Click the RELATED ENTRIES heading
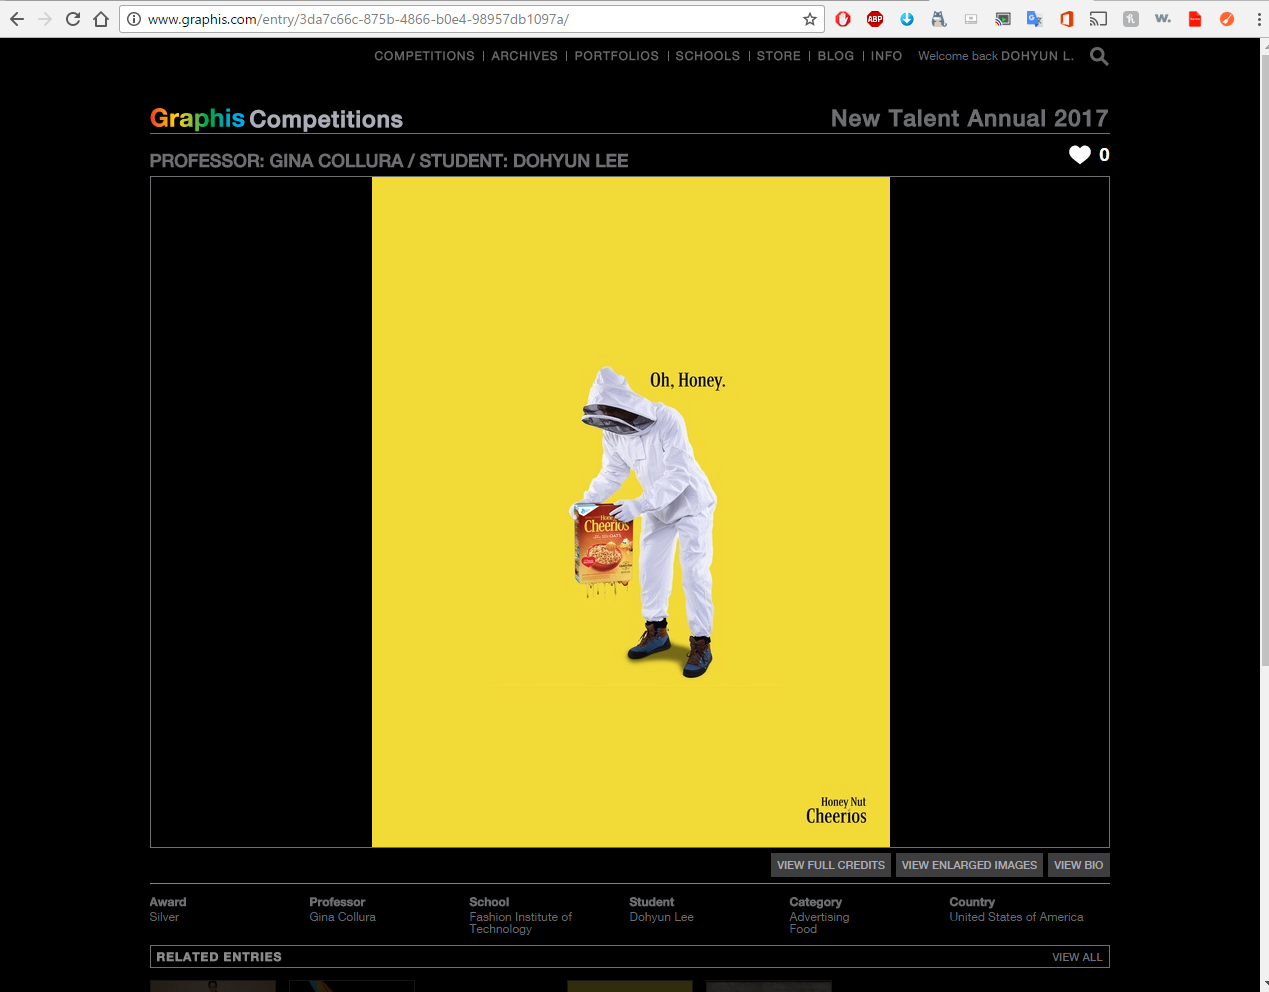Image resolution: width=1269 pixels, height=992 pixels. point(219,957)
